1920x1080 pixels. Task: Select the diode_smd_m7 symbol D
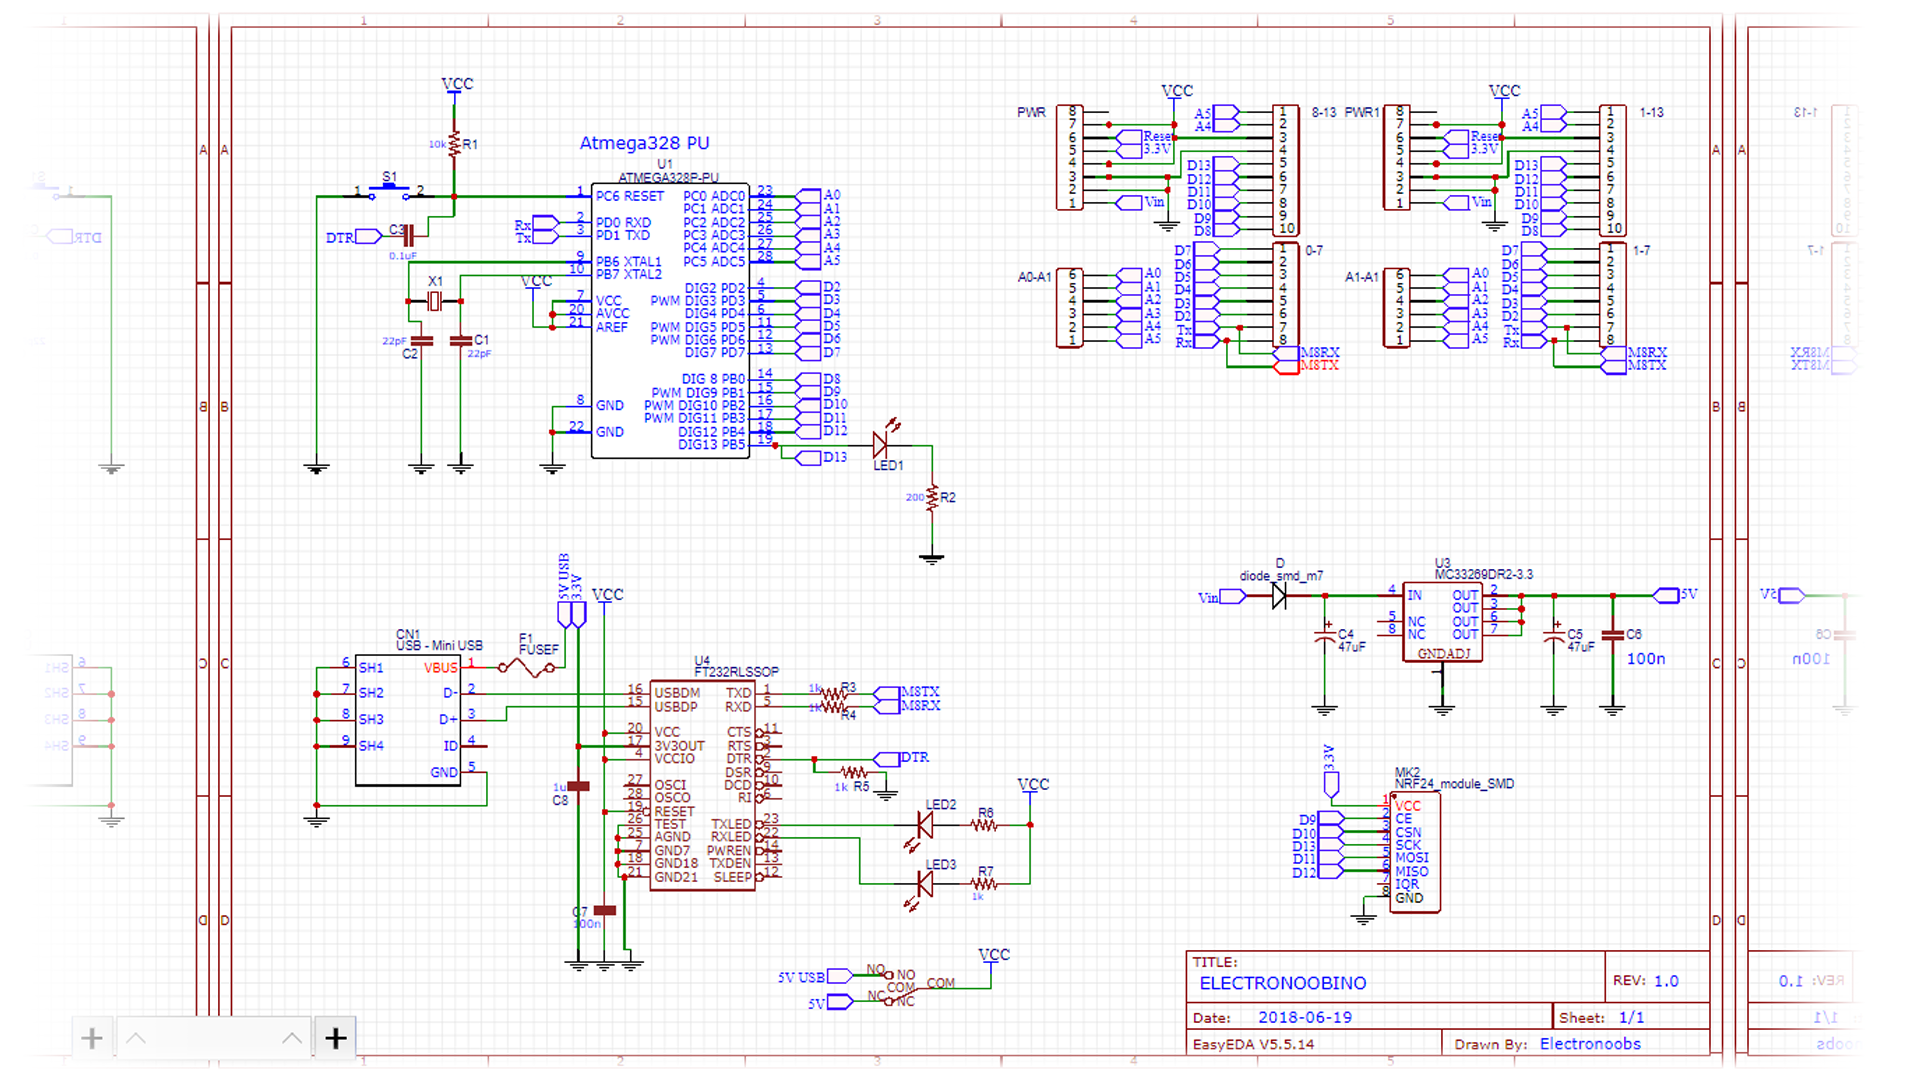1280,595
